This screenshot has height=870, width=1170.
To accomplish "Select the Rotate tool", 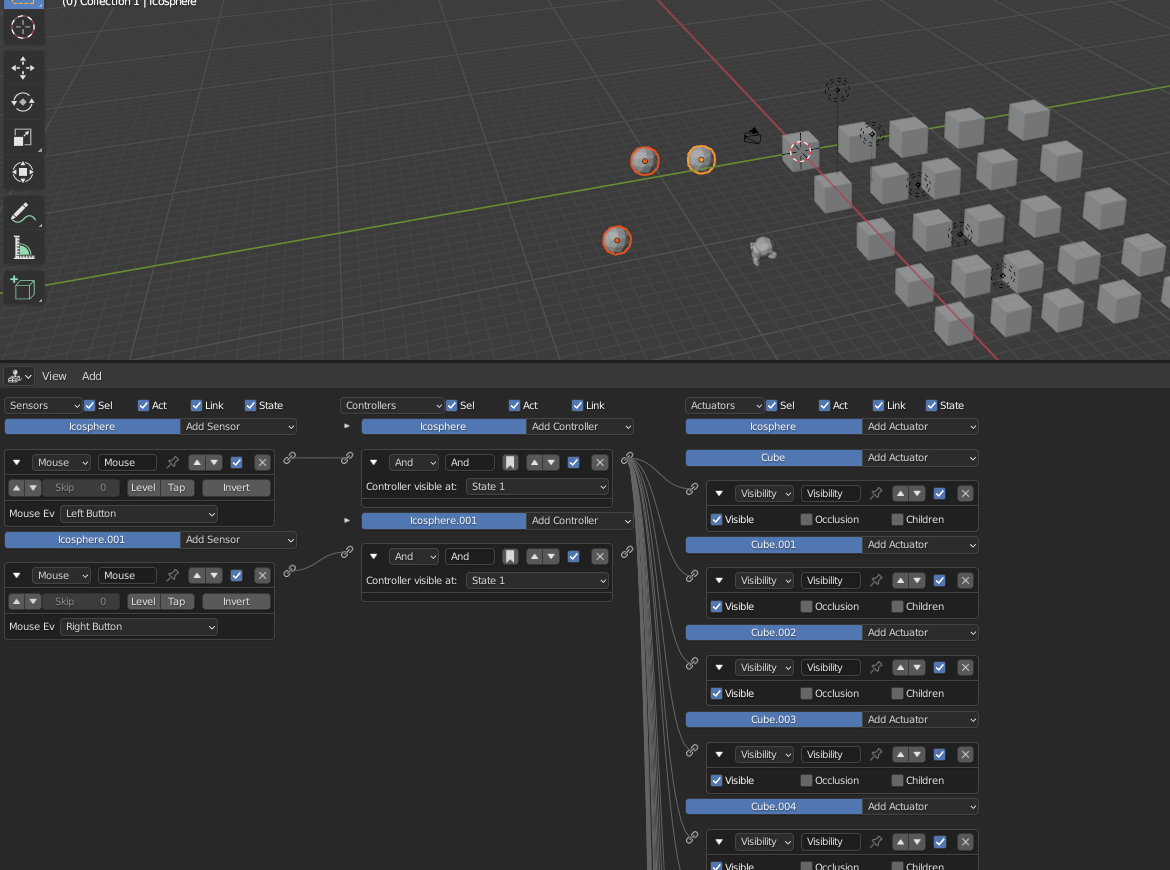I will pos(24,101).
